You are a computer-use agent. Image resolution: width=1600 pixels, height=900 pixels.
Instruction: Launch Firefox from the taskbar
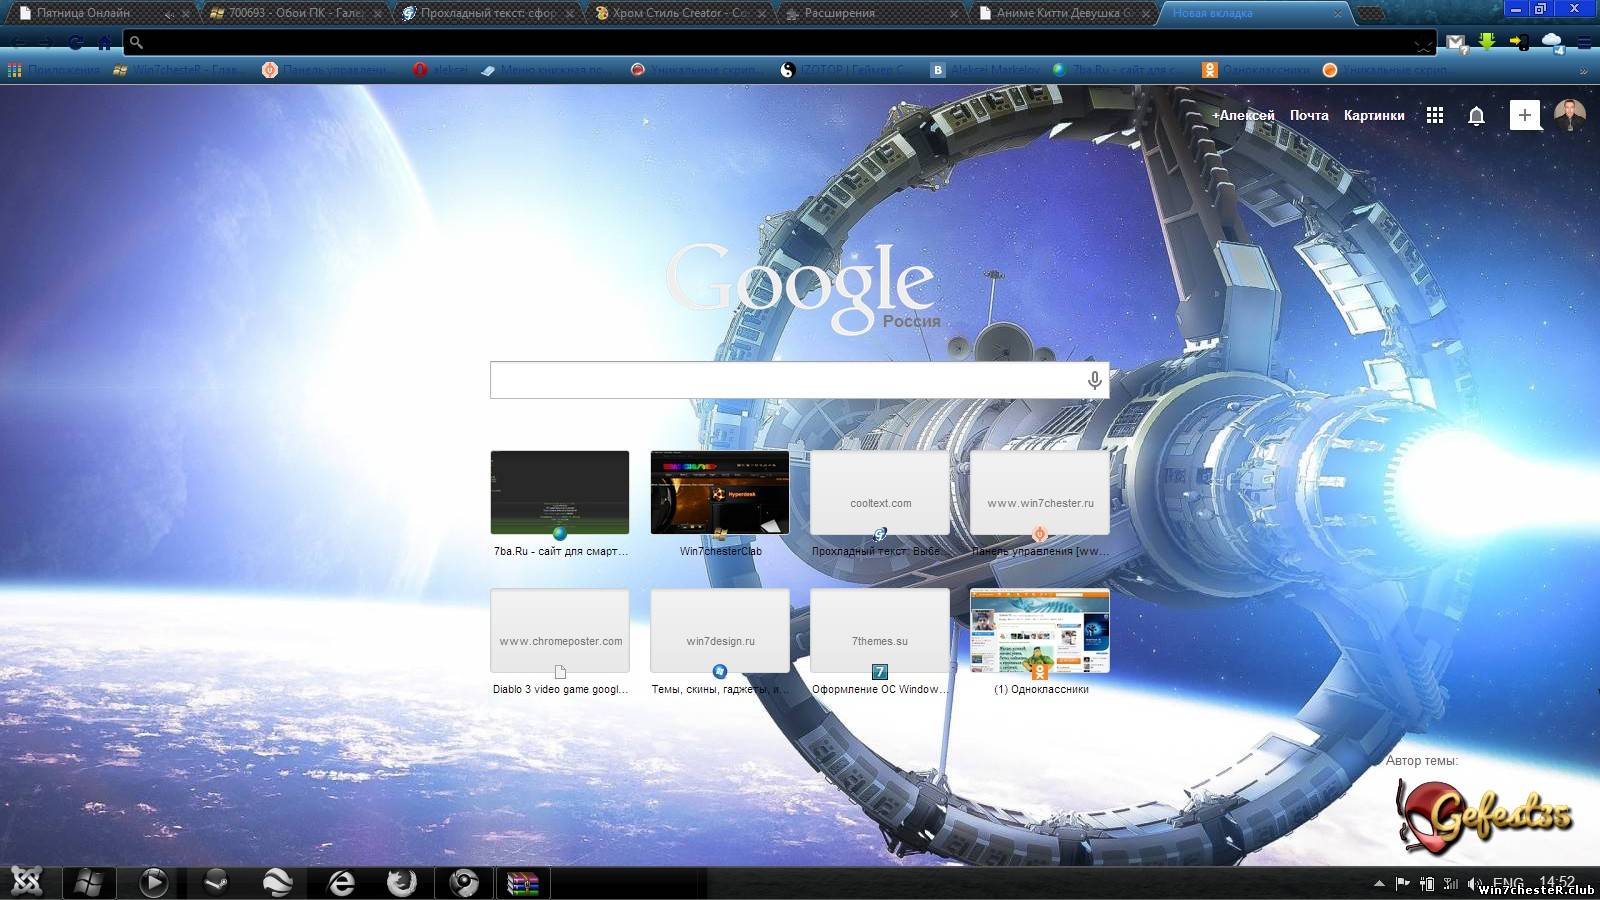(x=402, y=882)
